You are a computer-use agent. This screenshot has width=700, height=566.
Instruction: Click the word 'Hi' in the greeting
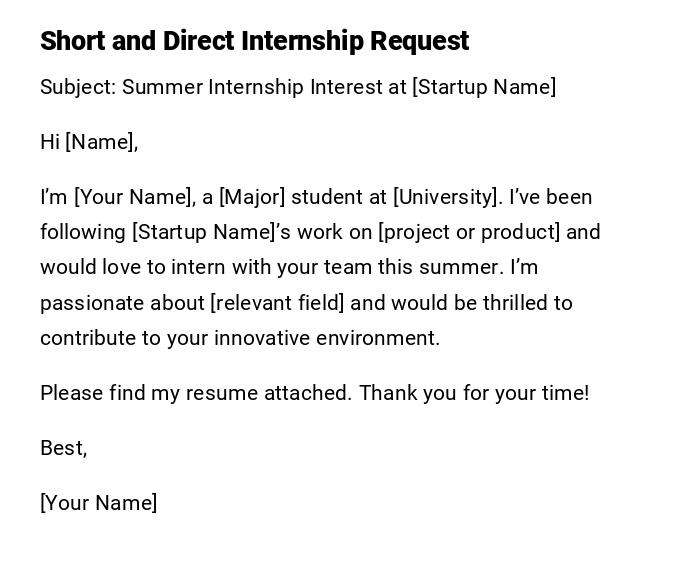click(x=50, y=142)
